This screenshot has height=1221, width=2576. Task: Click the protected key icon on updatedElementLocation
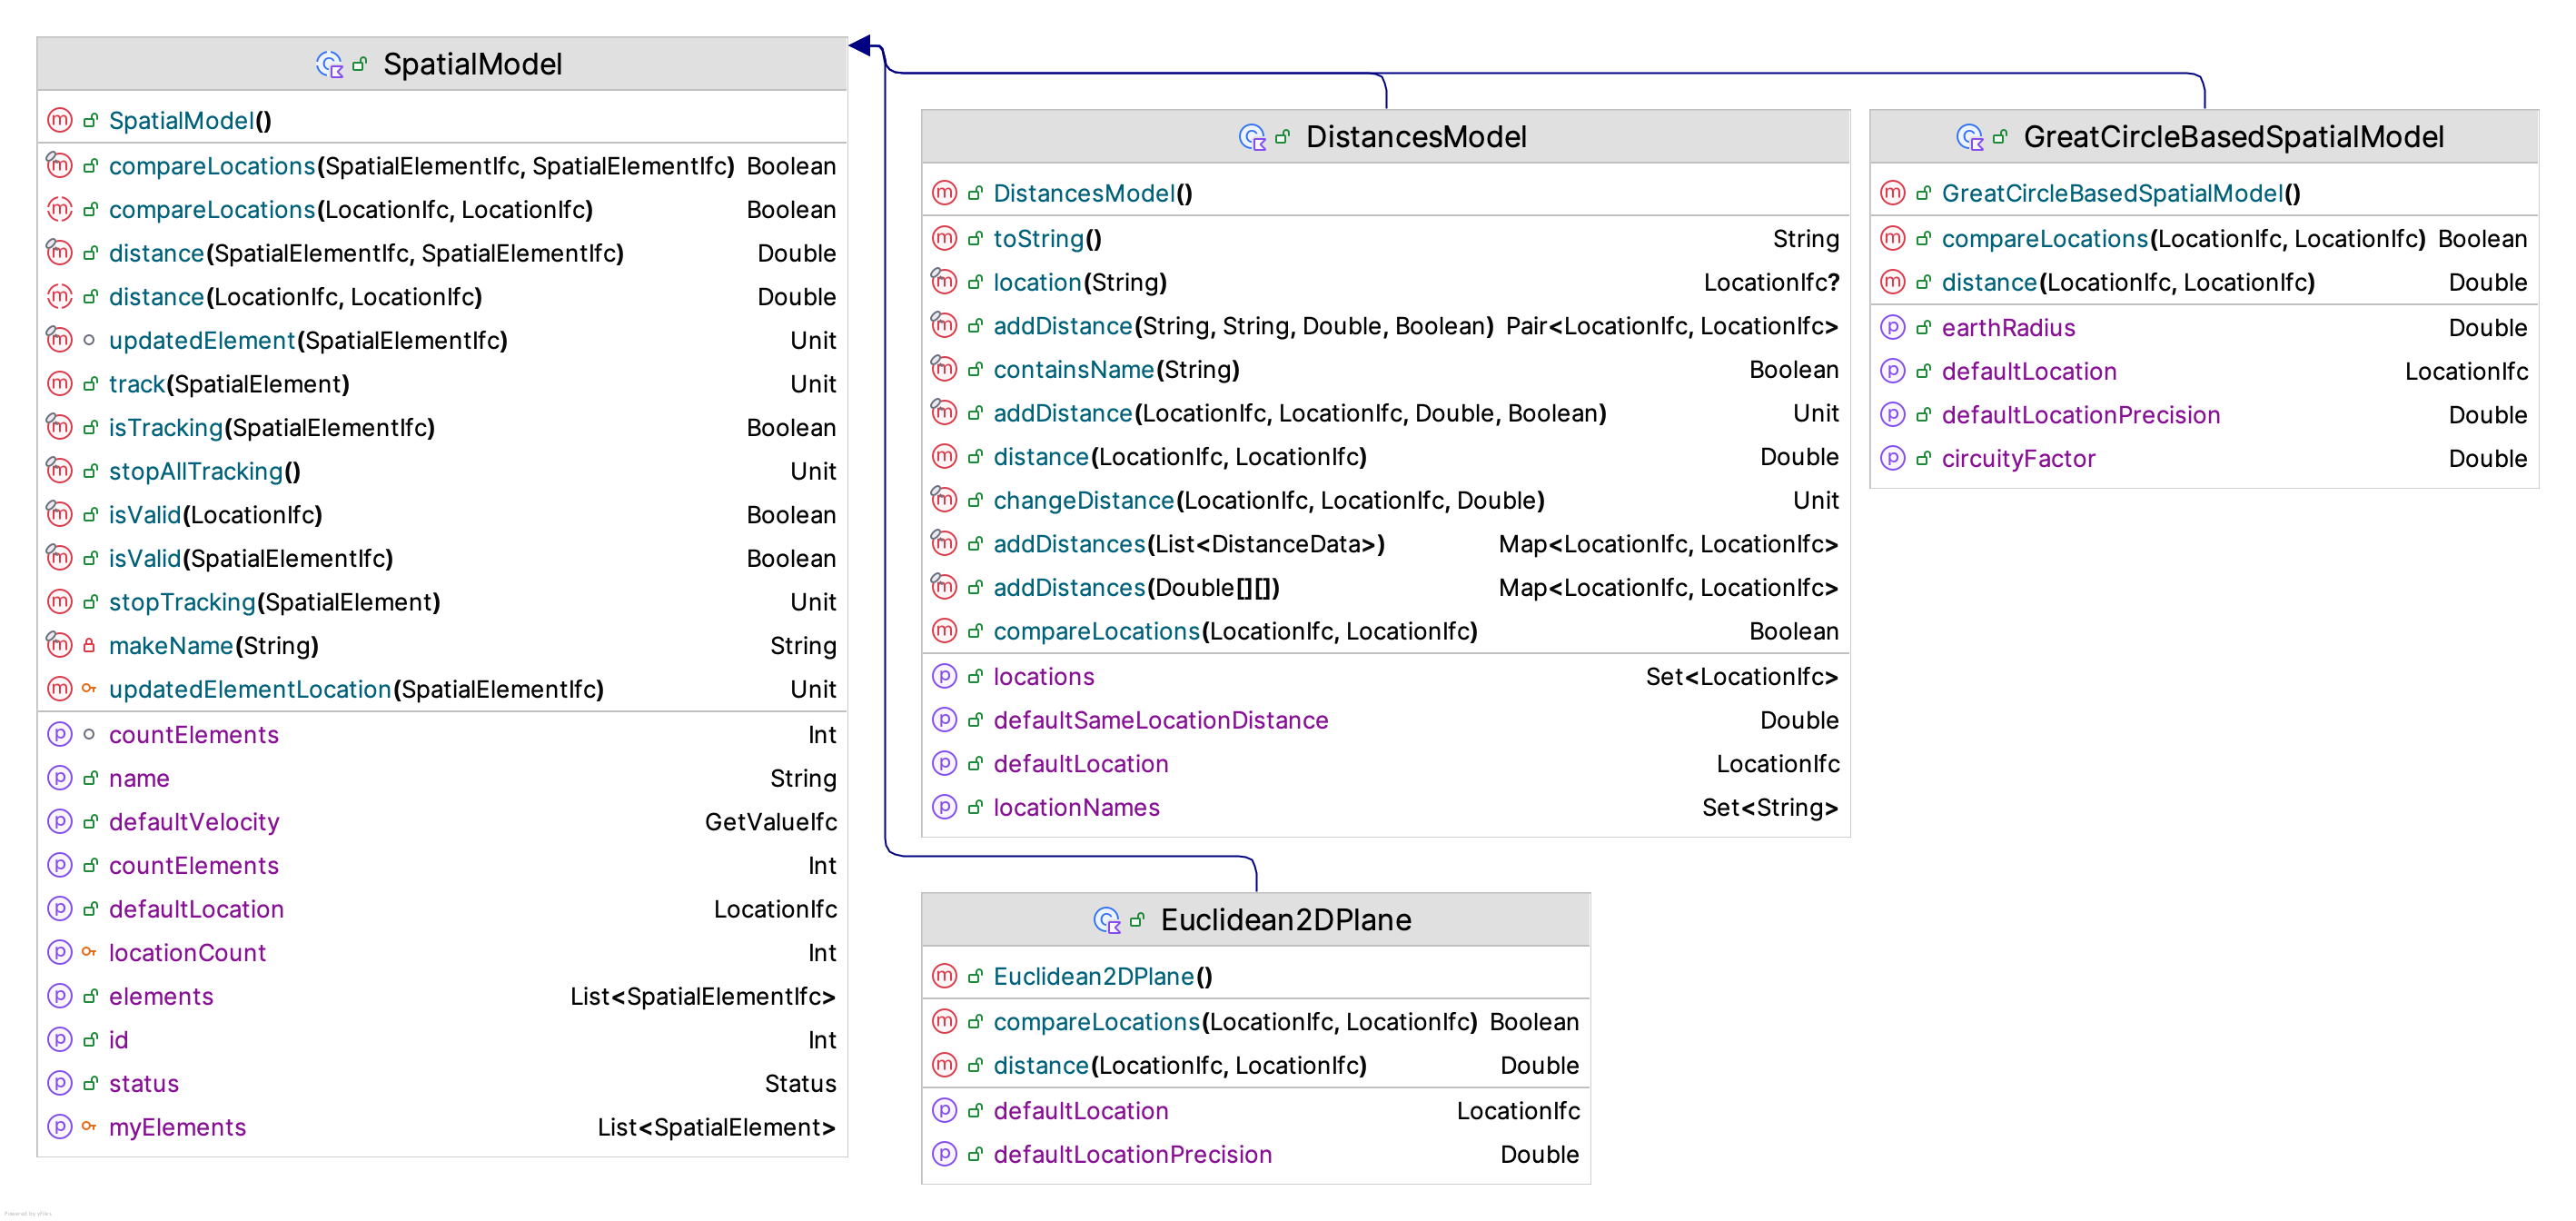point(89,688)
